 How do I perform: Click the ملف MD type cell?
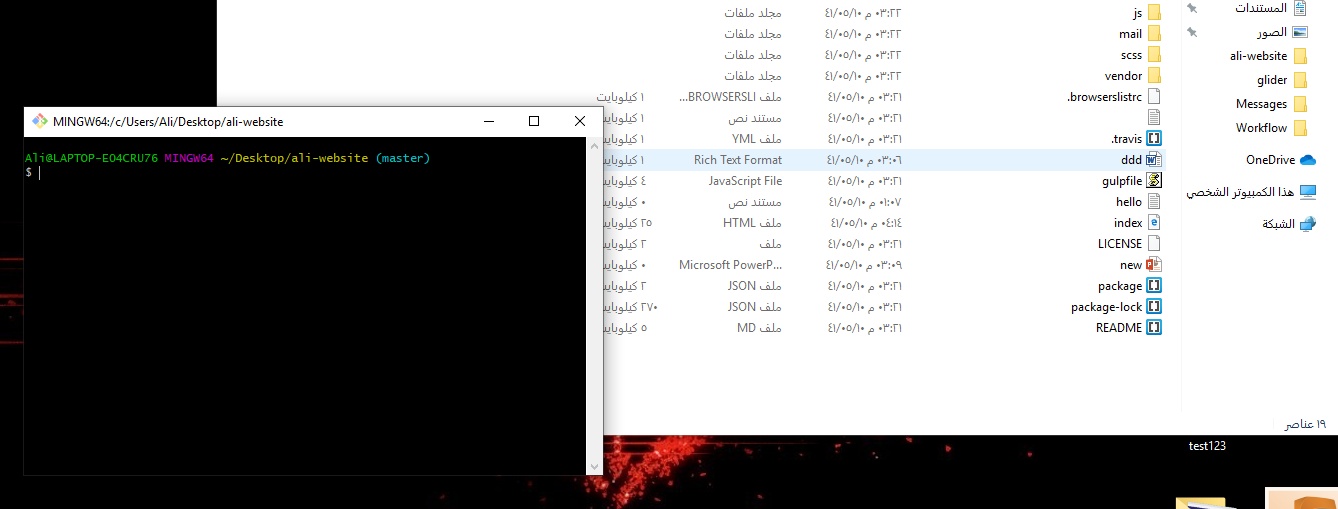point(759,328)
